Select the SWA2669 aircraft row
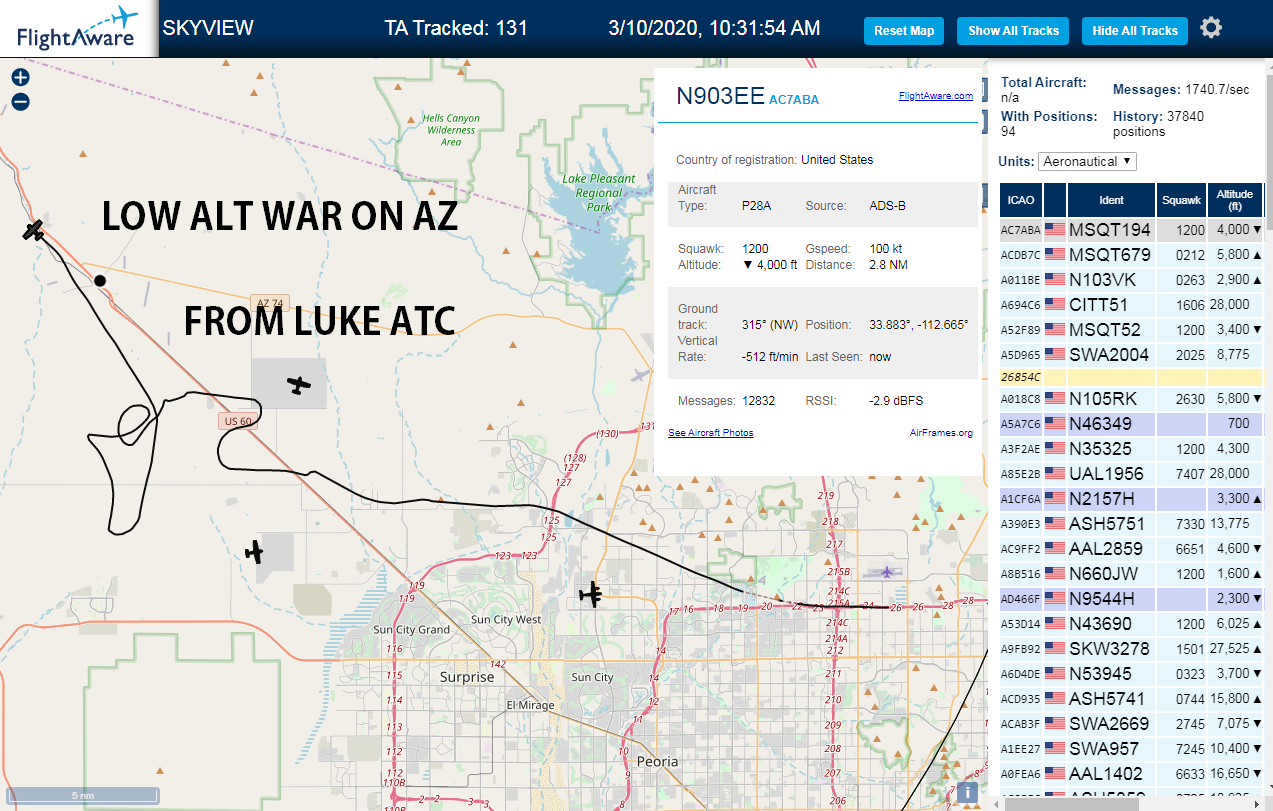The height and width of the screenshot is (811, 1273). point(1131,723)
